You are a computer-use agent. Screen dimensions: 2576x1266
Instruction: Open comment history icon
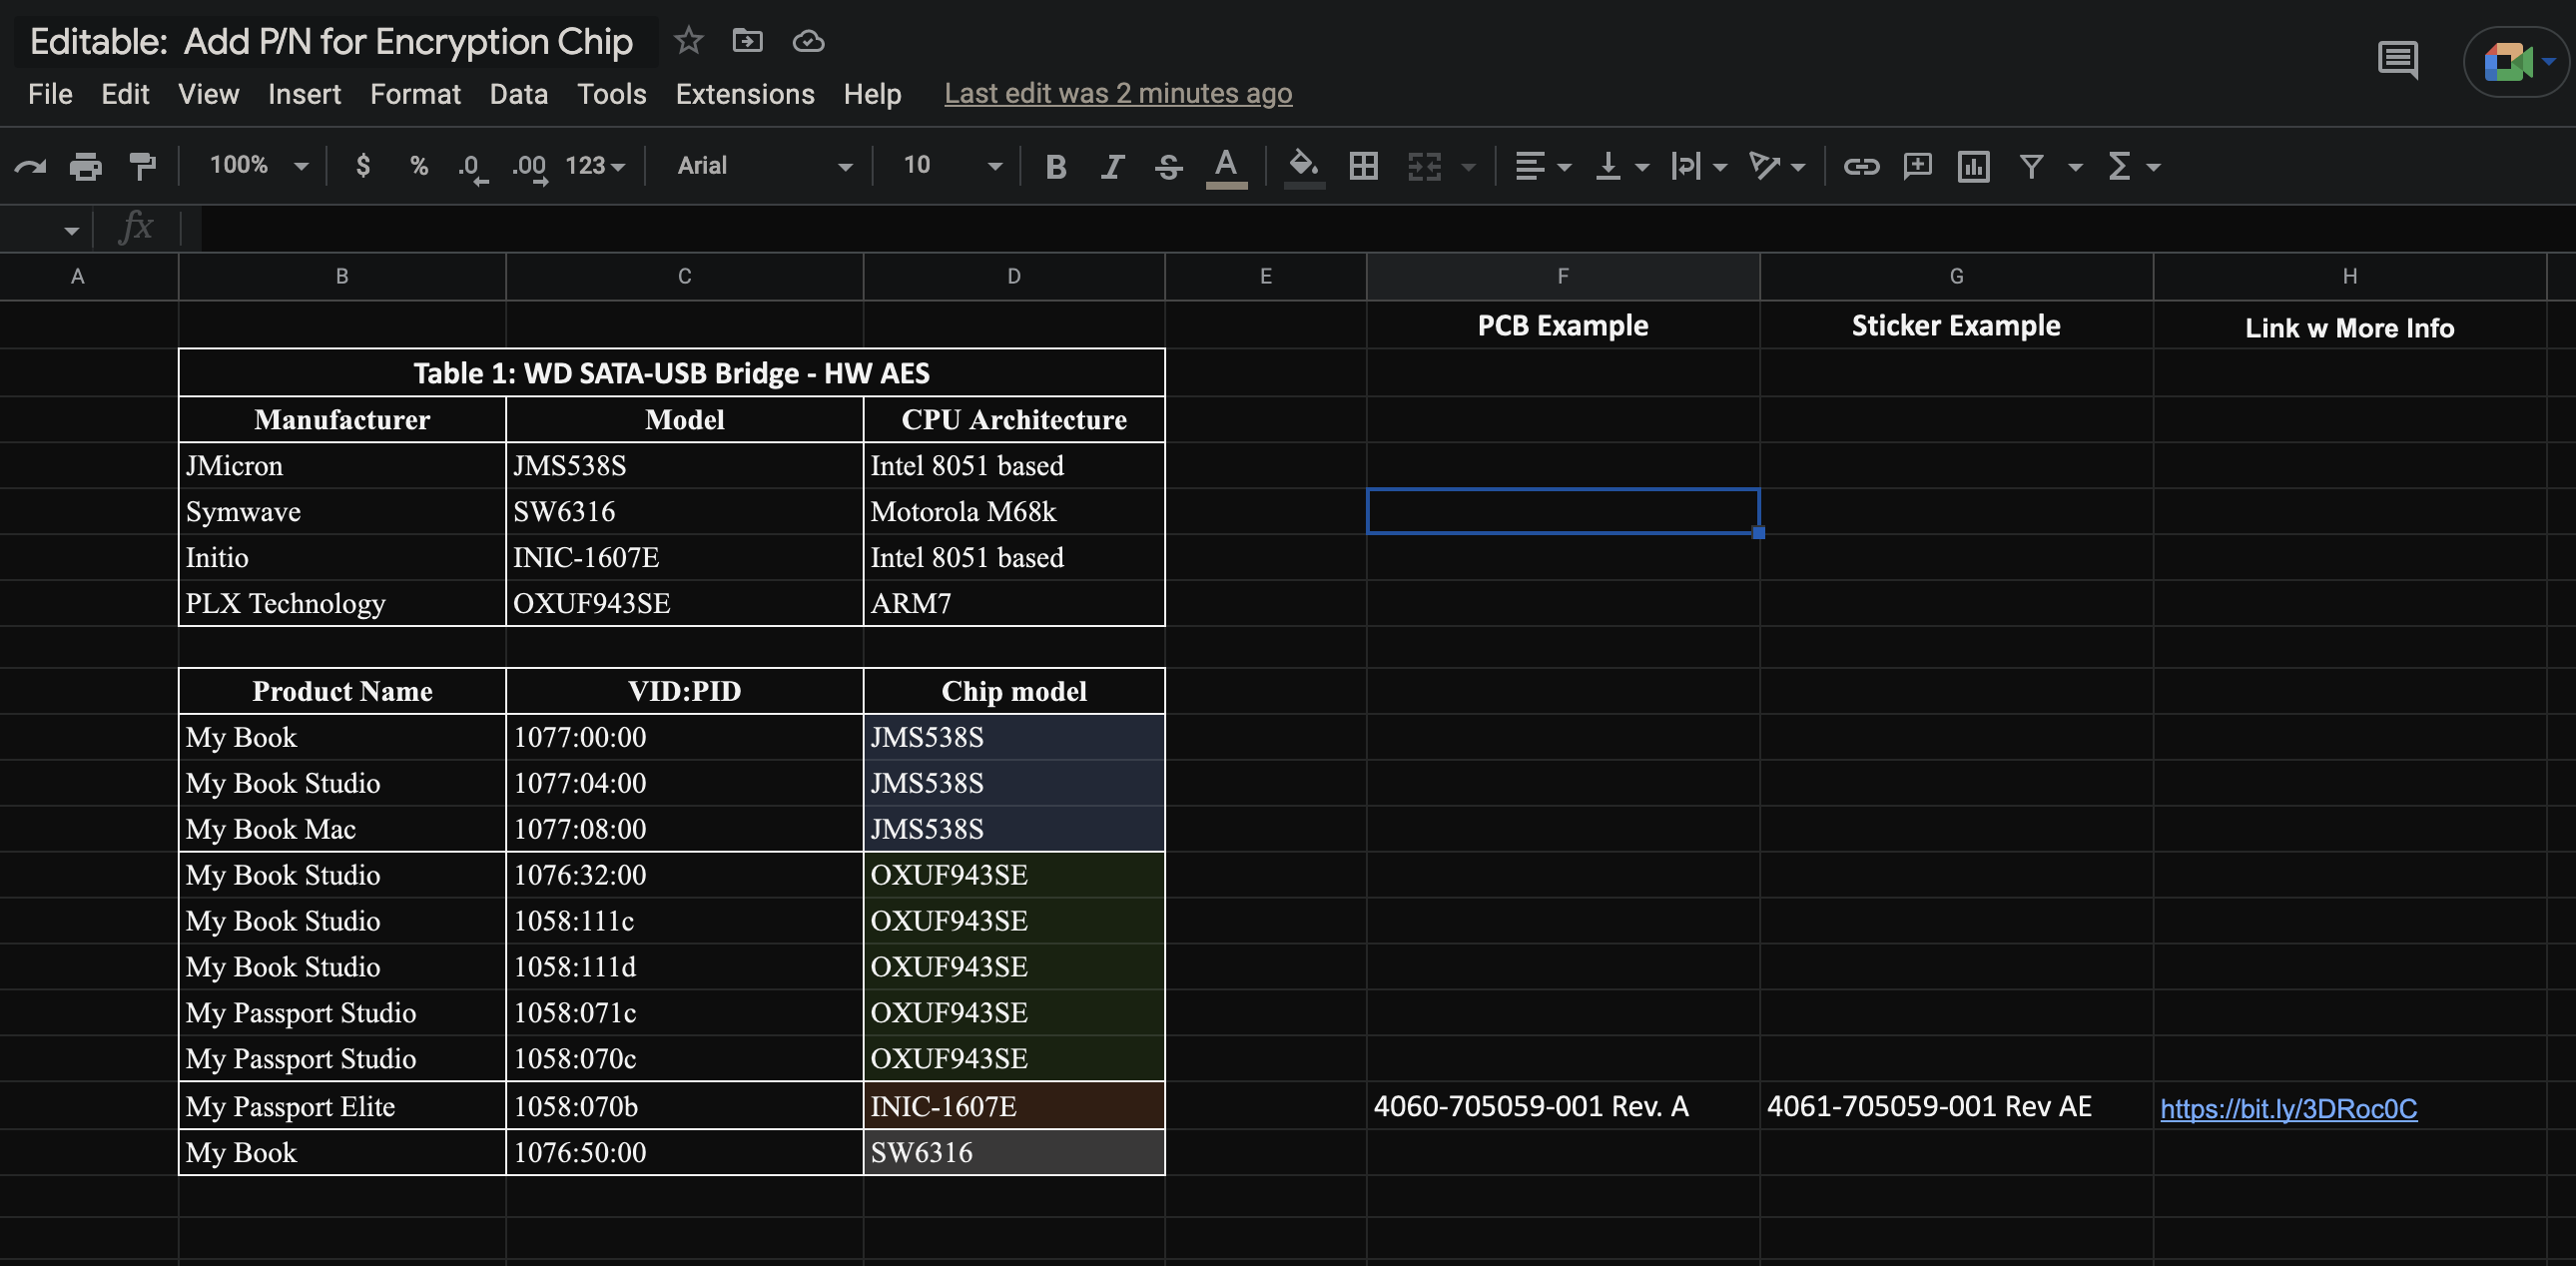tap(2397, 60)
